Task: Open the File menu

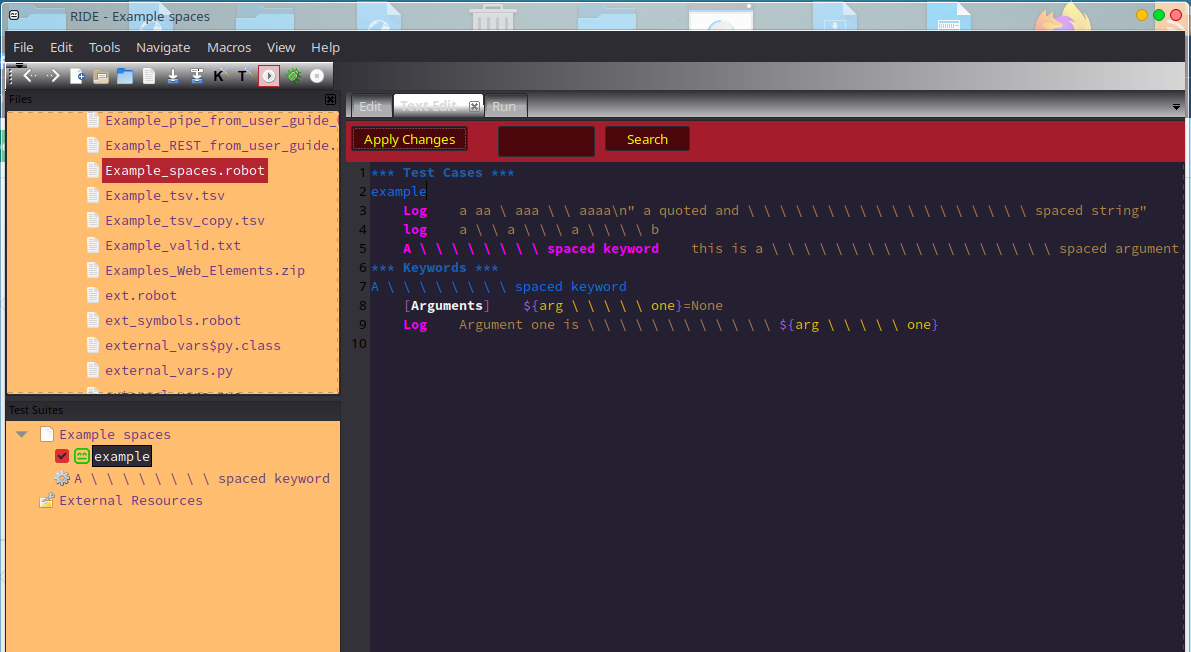Action: click(x=24, y=47)
